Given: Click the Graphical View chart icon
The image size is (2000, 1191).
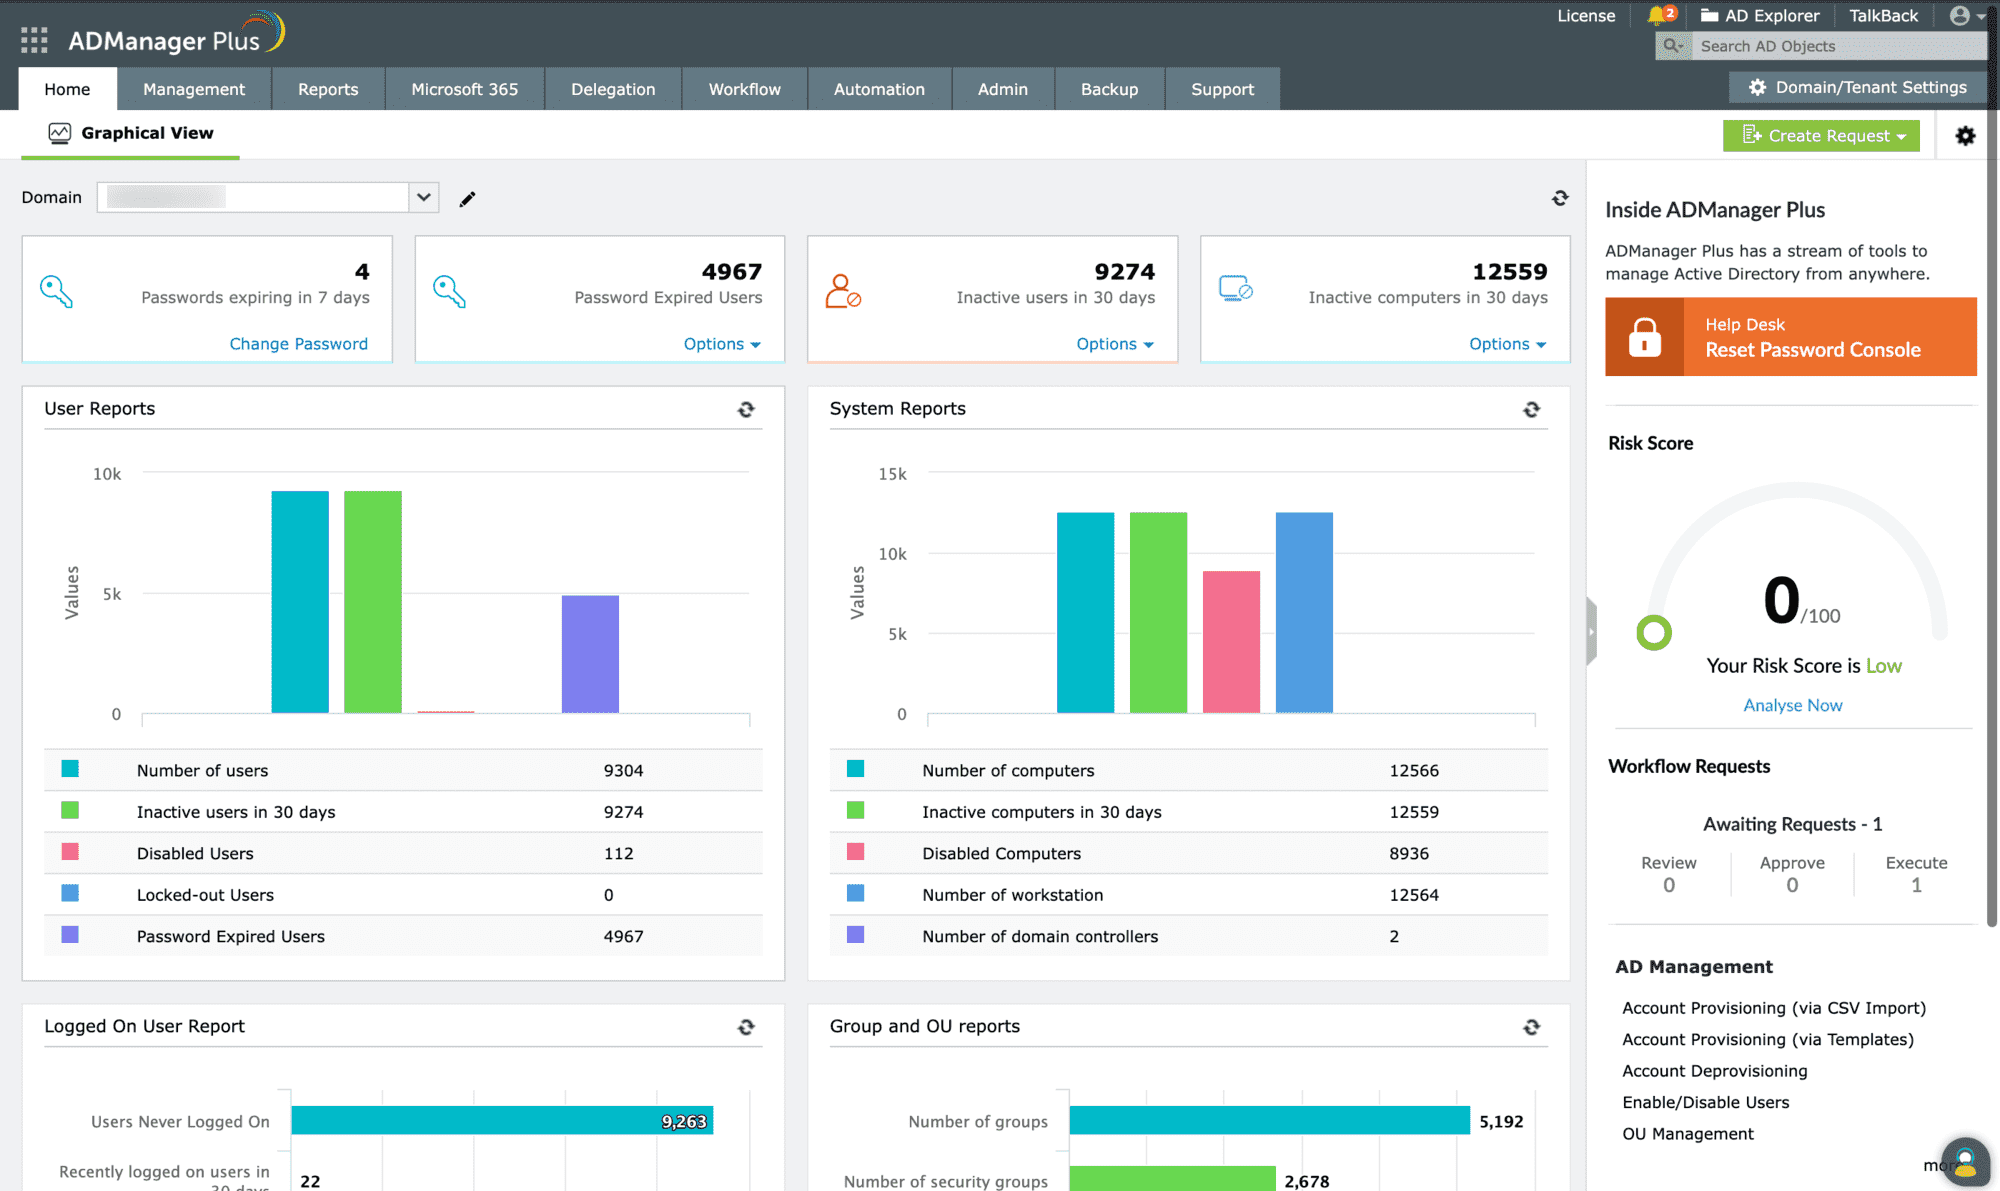Looking at the screenshot, I should (x=60, y=133).
